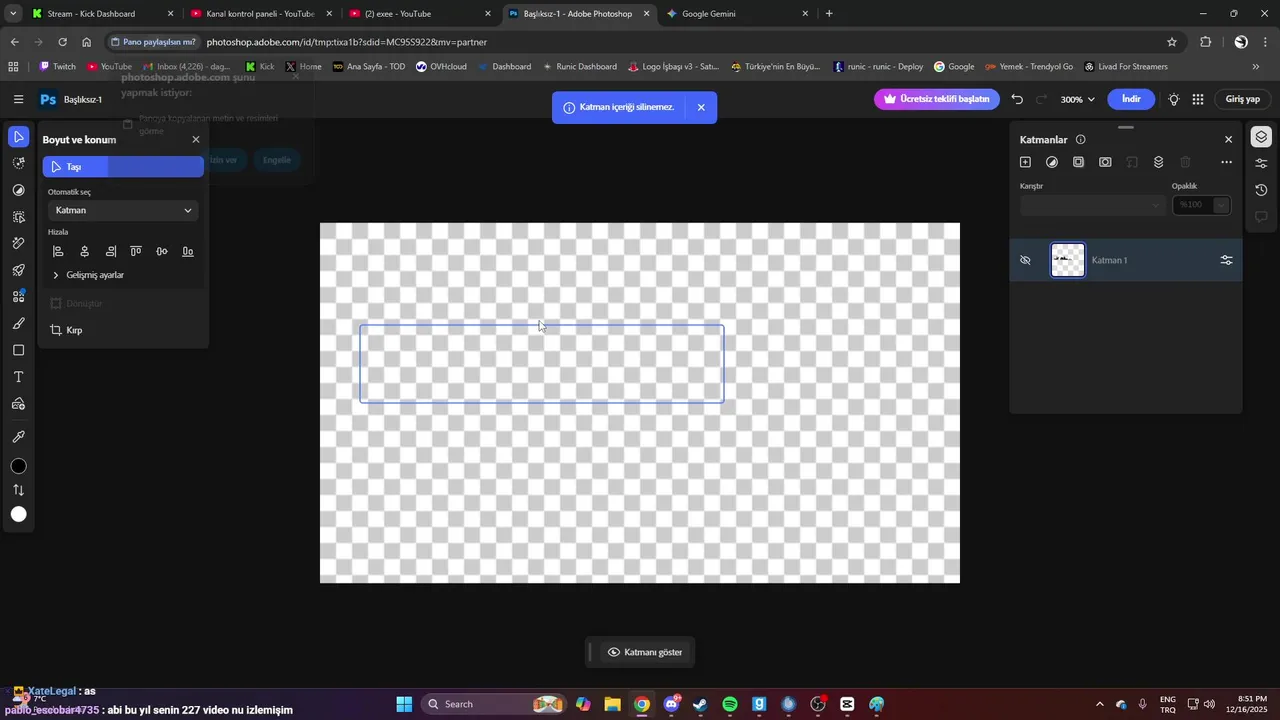1280x720 pixels.
Task: Open the add image tool
Action: (x=18, y=404)
